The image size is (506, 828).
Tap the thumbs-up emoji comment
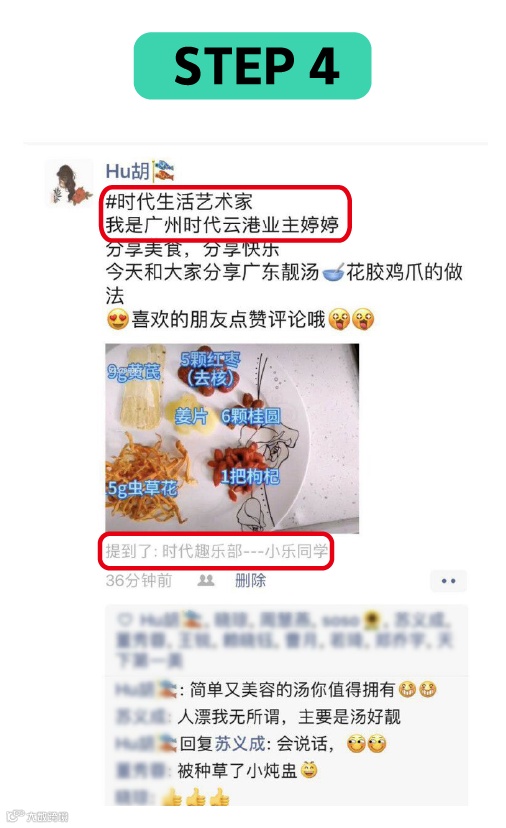click(x=195, y=797)
